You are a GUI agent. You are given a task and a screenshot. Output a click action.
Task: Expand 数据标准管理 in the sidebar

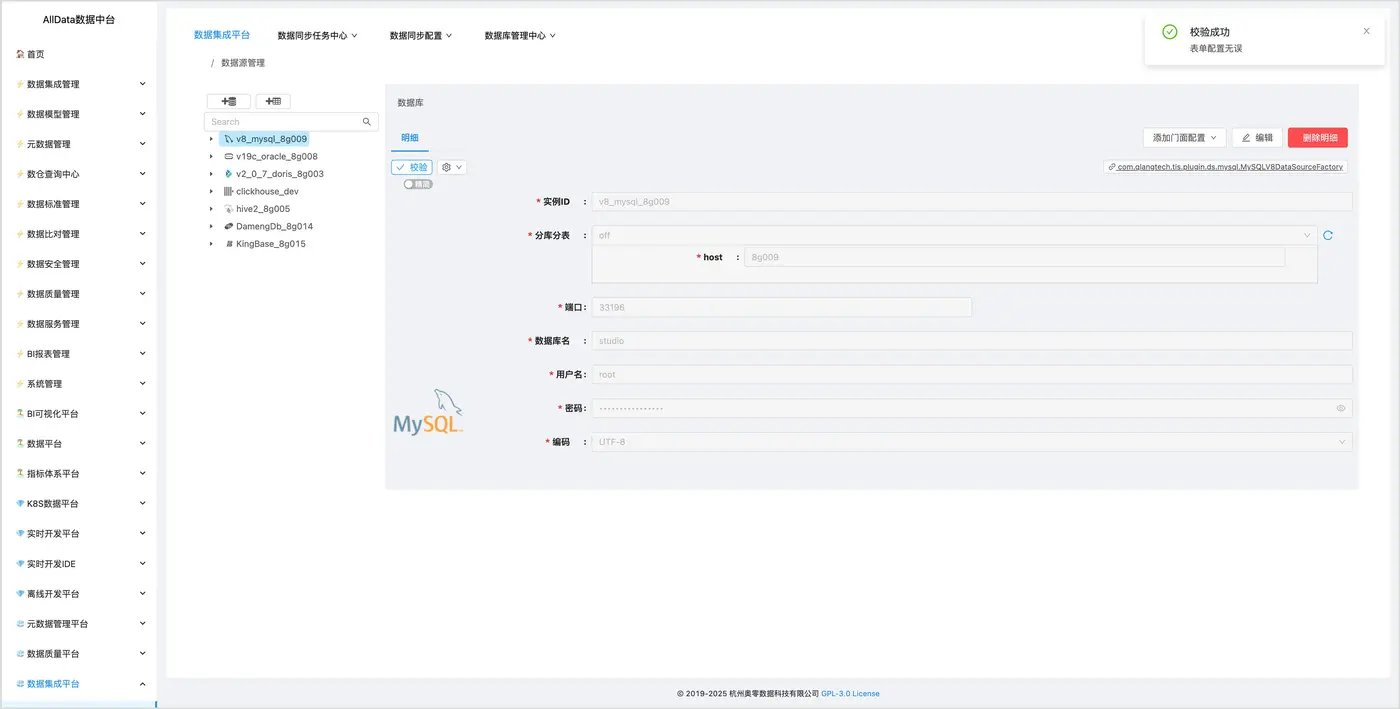[79, 204]
